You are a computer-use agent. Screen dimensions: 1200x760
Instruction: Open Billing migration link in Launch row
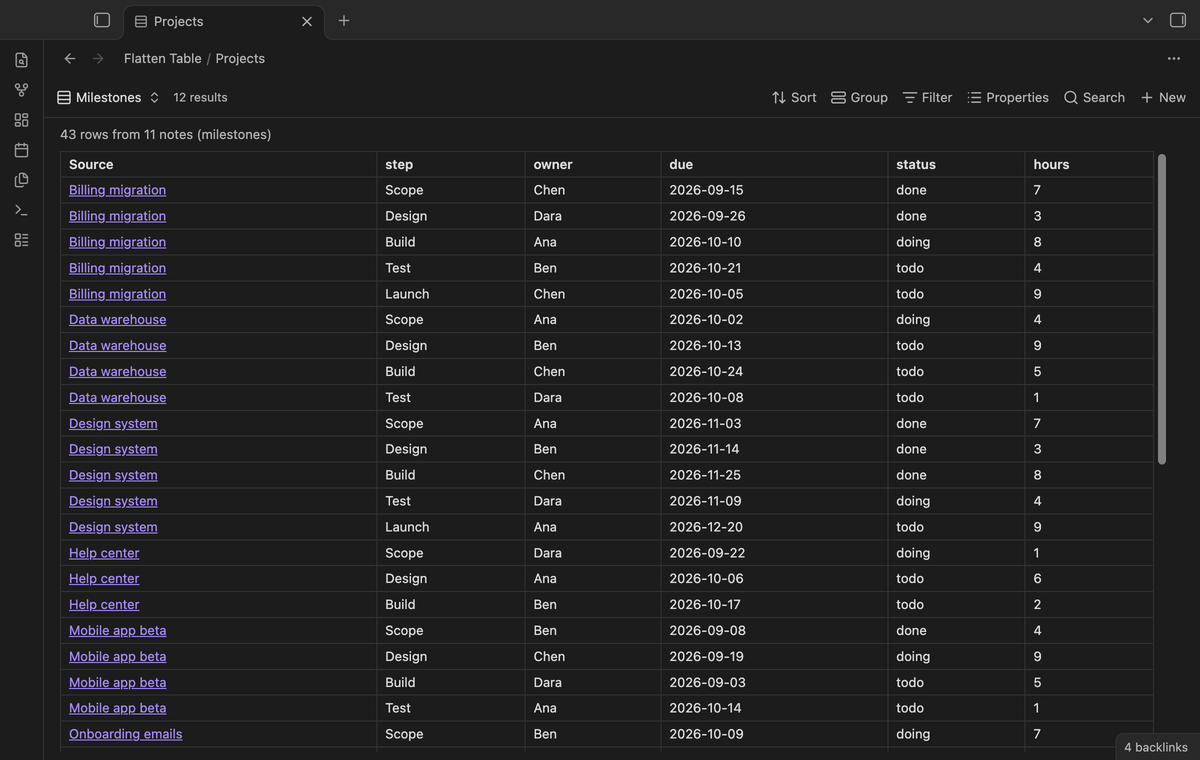(x=117, y=294)
